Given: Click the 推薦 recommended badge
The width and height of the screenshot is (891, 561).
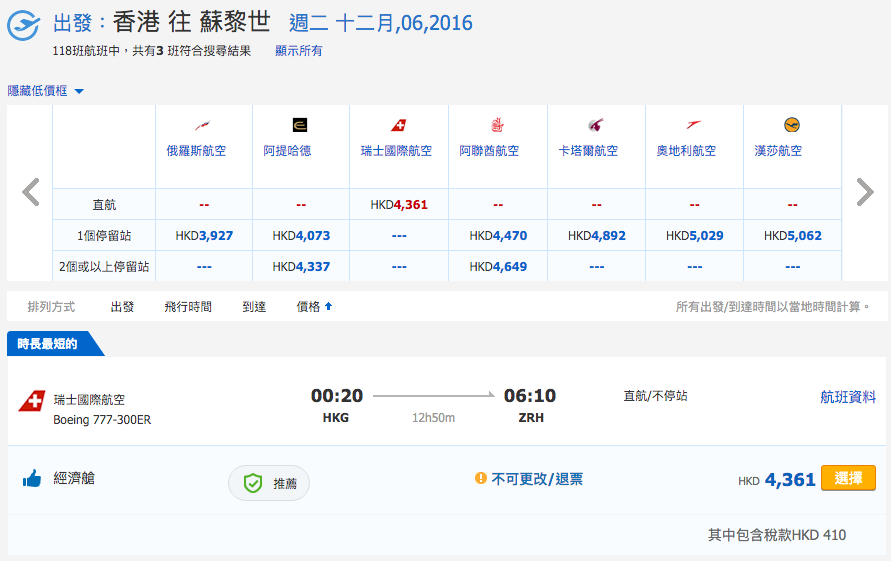Looking at the screenshot, I should [269, 483].
